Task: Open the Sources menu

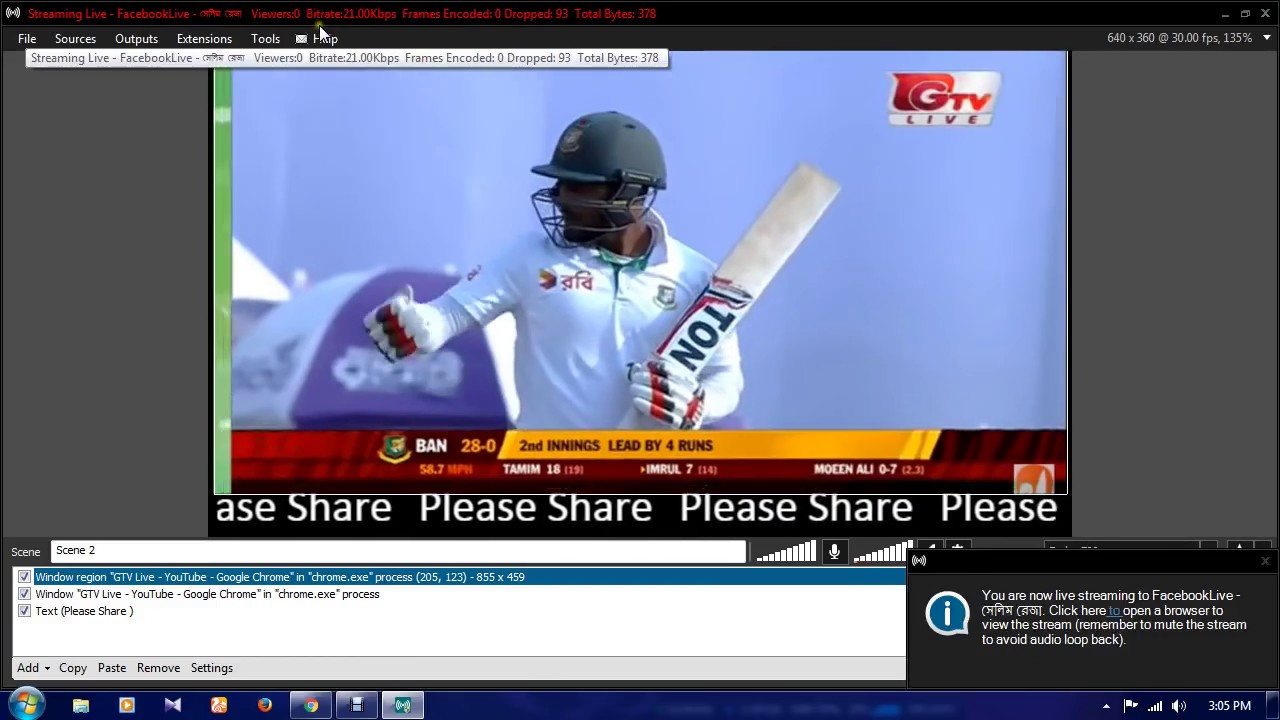Action: [75, 39]
